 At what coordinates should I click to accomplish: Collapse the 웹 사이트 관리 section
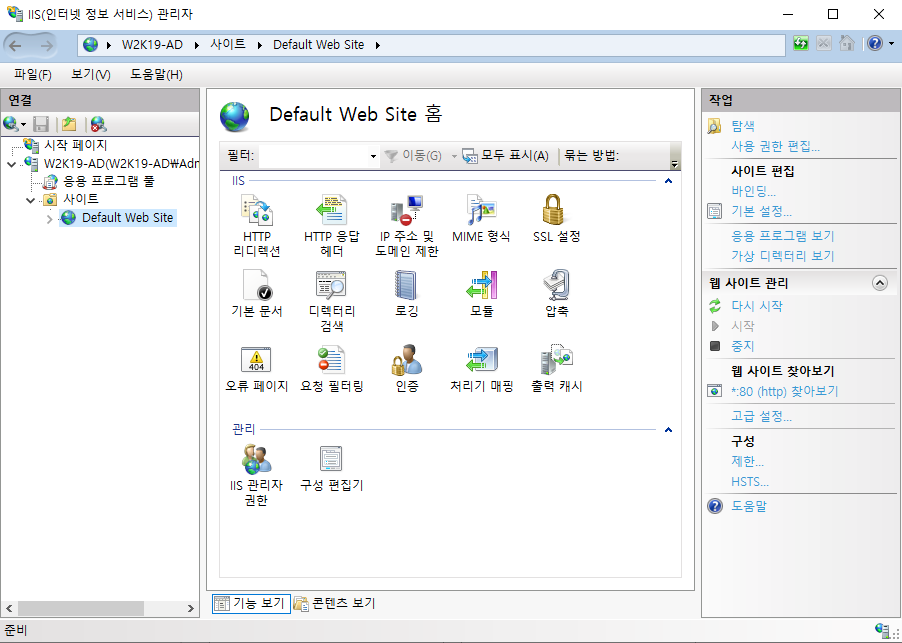pos(880,283)
